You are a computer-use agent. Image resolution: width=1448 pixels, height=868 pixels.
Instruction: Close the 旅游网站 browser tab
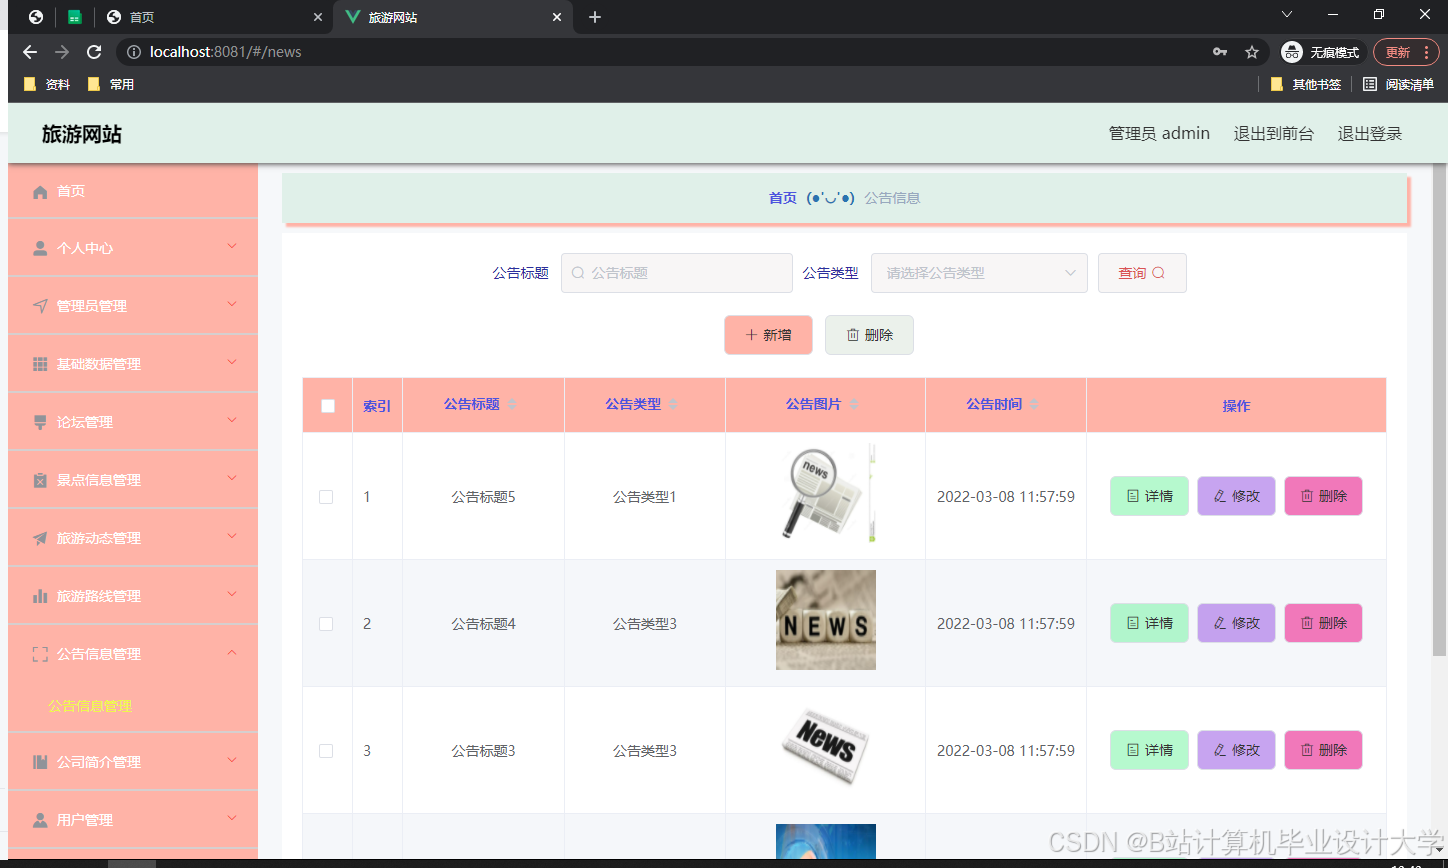coord(557,17)
